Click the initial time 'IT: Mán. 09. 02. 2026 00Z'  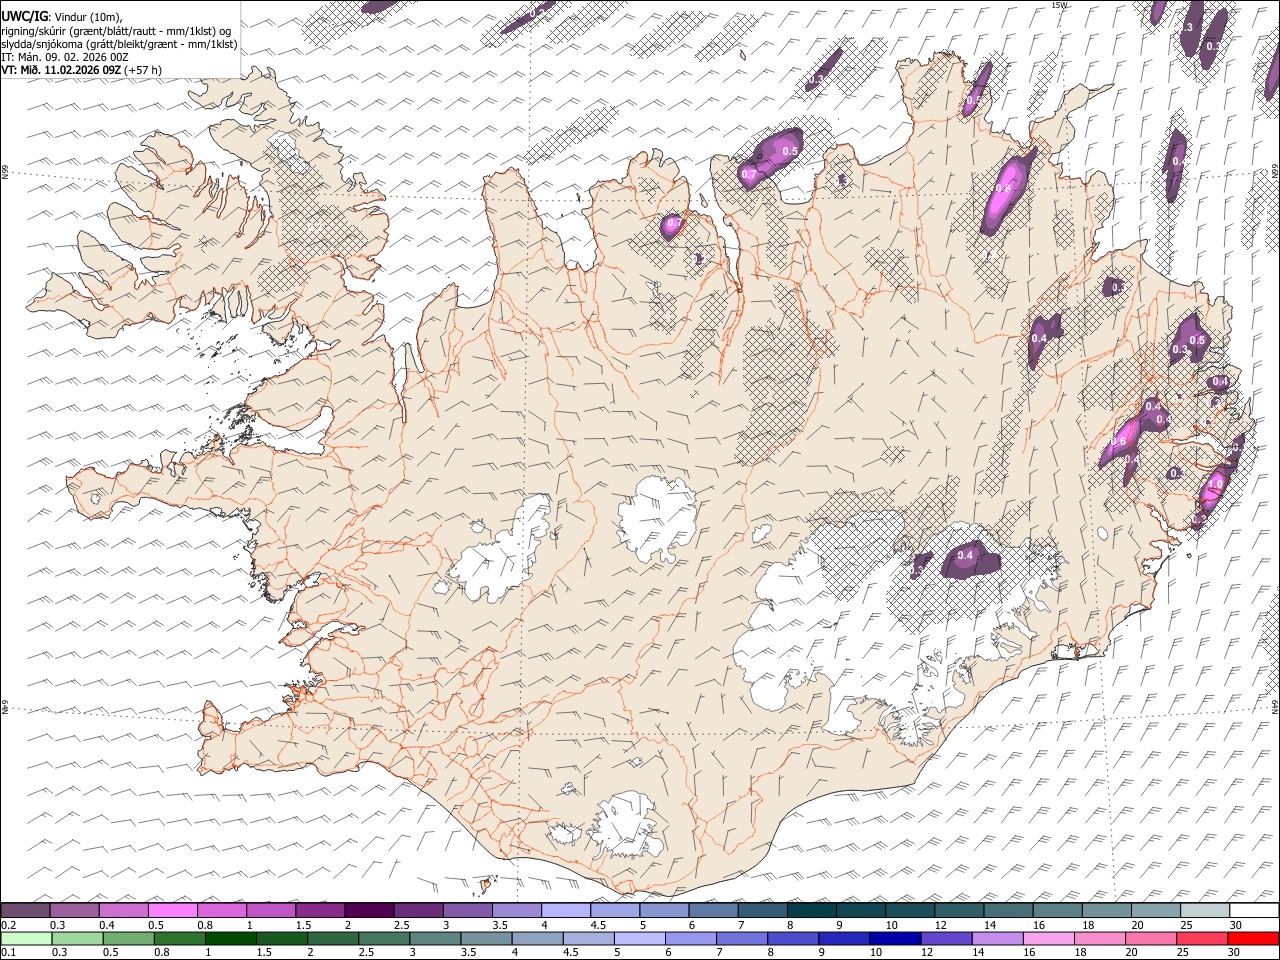click(x=65, y=57)
